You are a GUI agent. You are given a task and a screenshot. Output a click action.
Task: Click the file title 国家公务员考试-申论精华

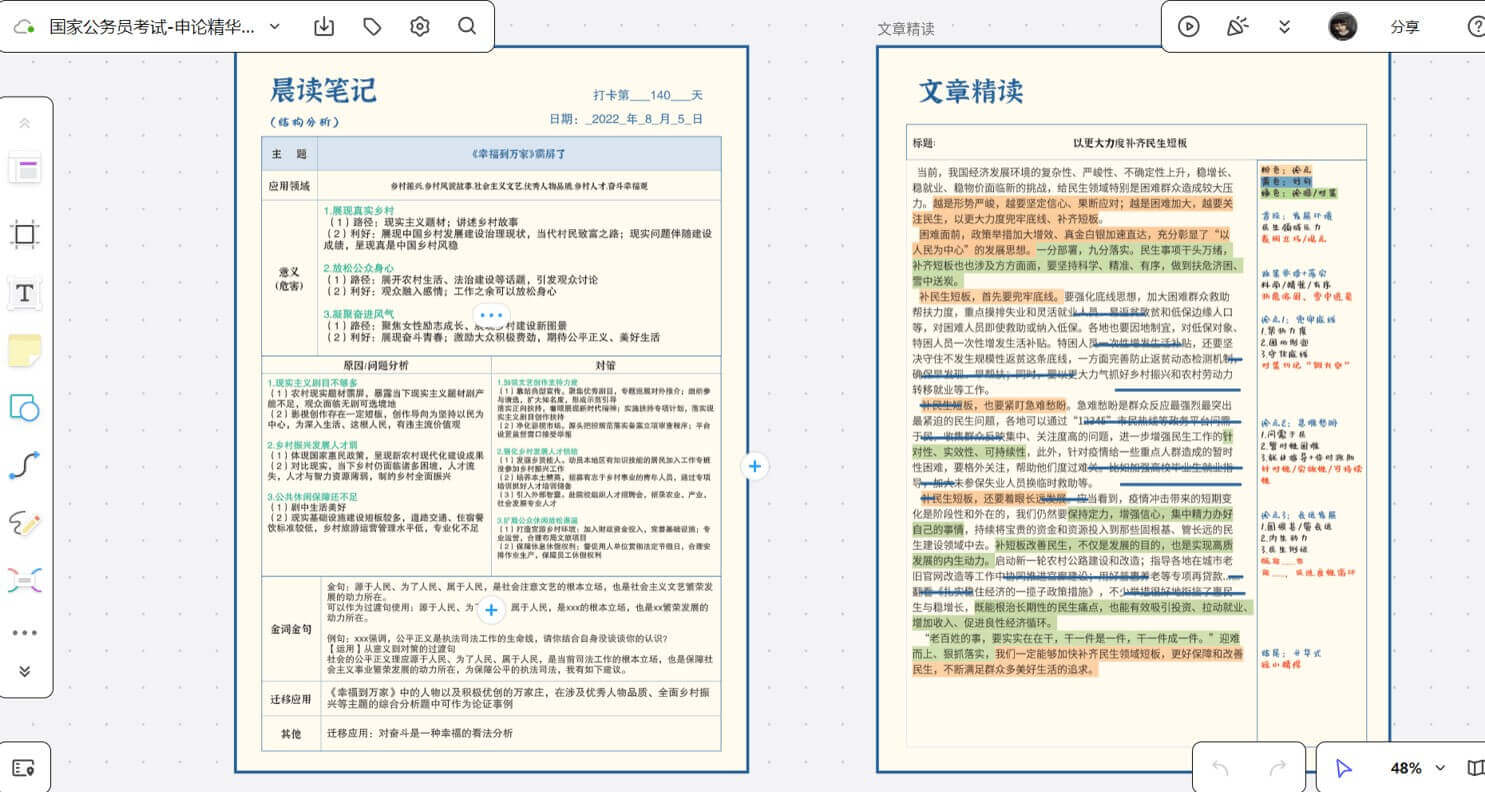150,27
